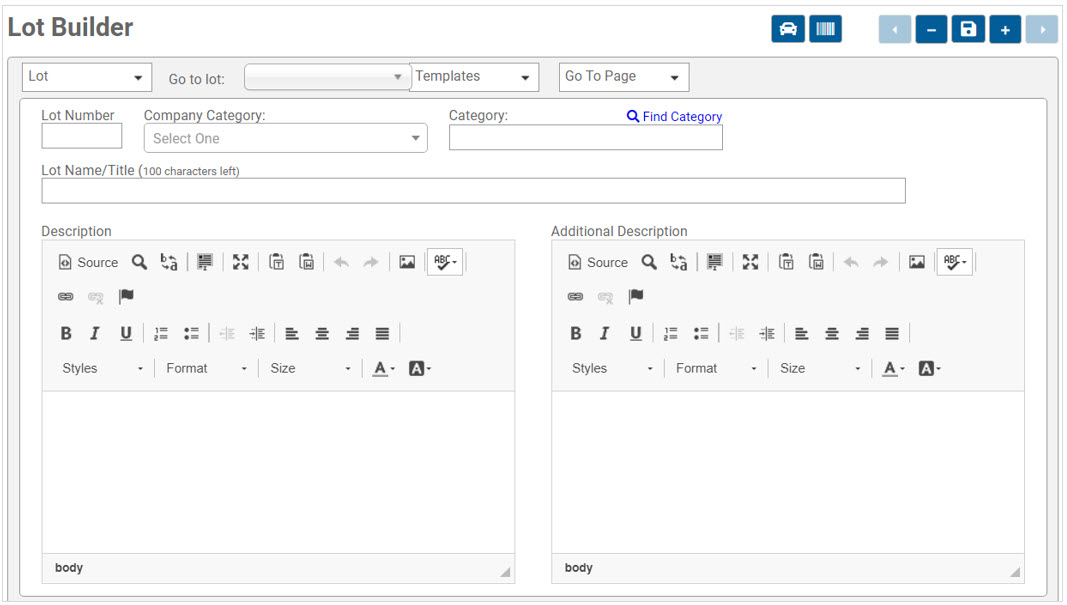Select All icon in Description toolbar
Screen dimensions: 1067x605
(204, 262)
